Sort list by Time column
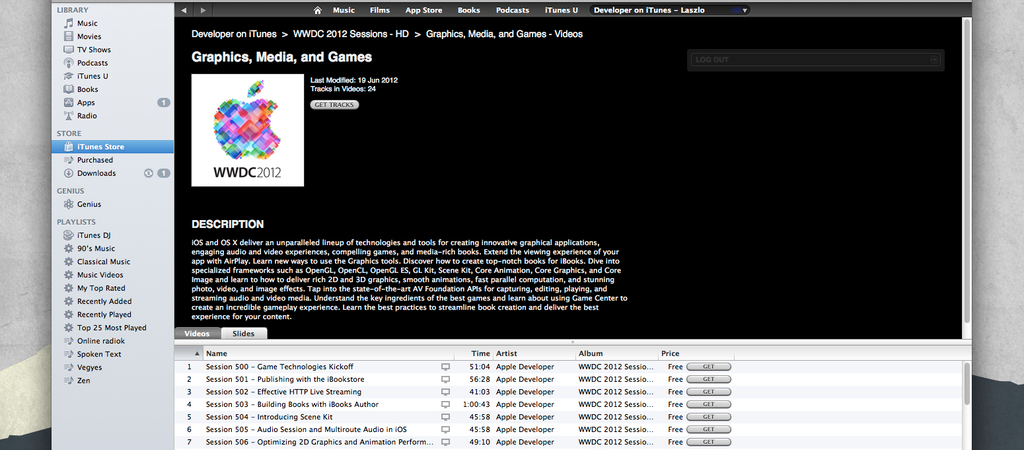Viewport: 1024px width, 450px height. (473, 353)
